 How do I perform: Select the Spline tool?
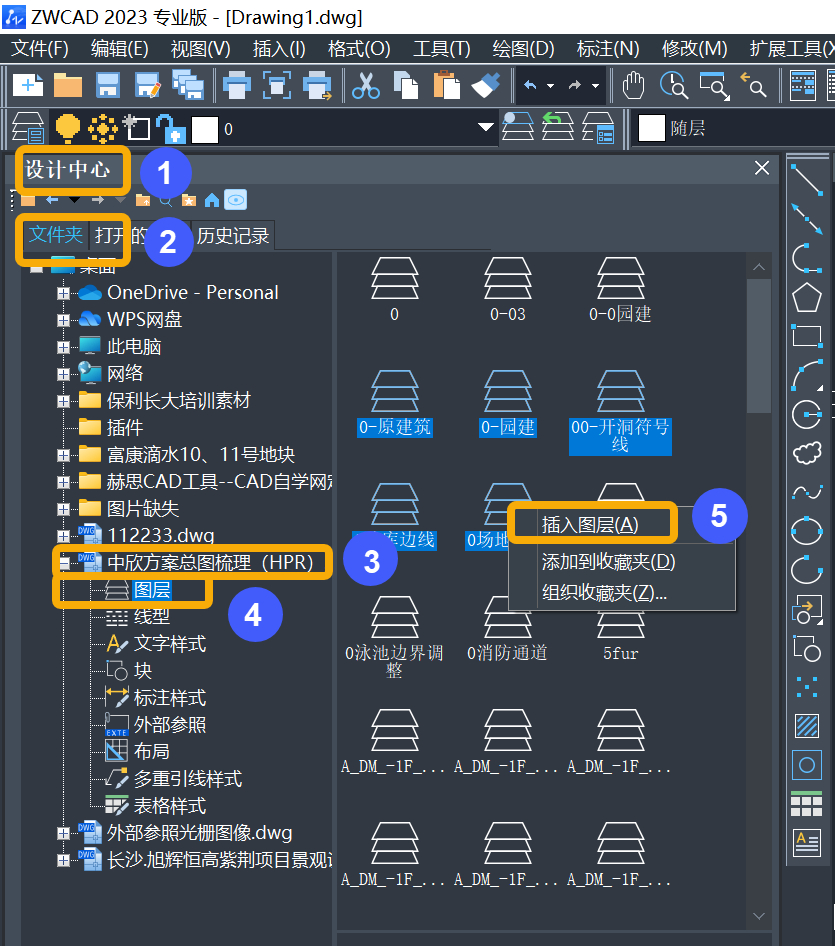coord(807,493)
